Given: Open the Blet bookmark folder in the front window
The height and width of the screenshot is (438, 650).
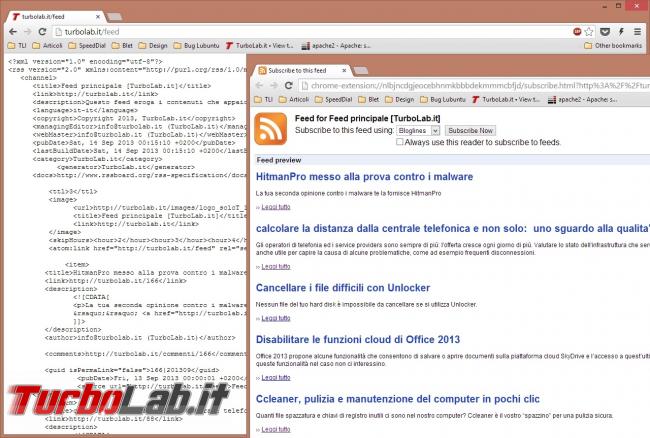Looking at the screenshot, I should click(369, 99).
